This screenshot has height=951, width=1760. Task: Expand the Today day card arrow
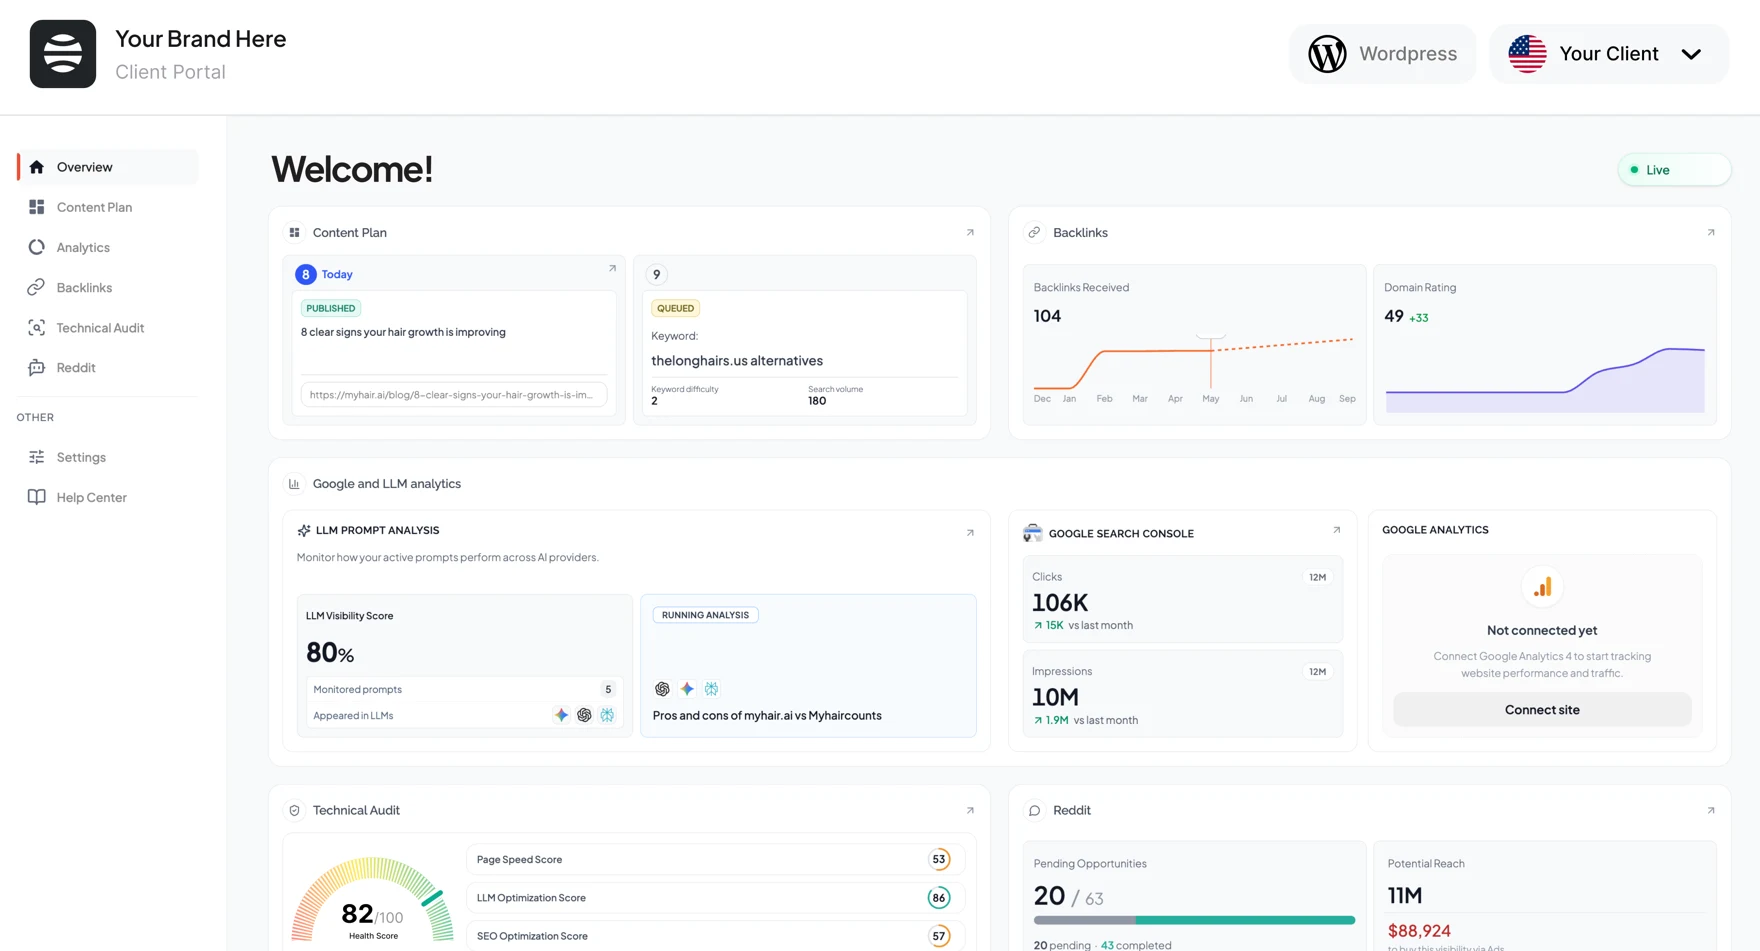[612, 269]
